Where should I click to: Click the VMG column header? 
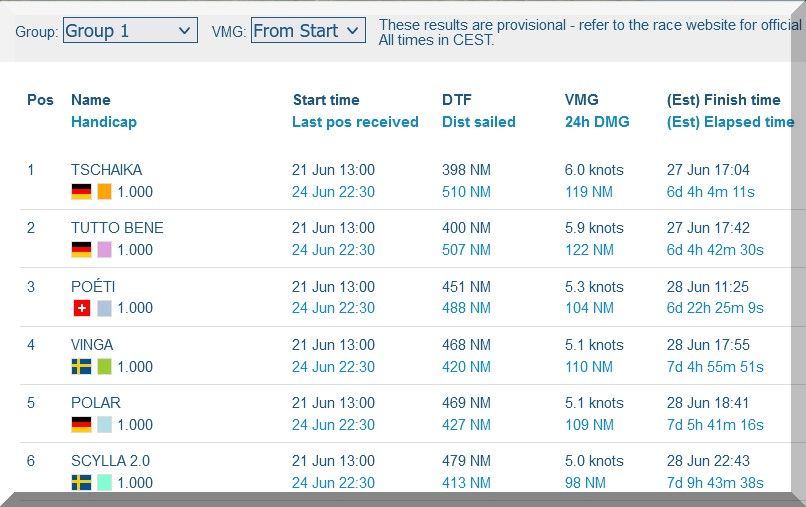(582, 100)
